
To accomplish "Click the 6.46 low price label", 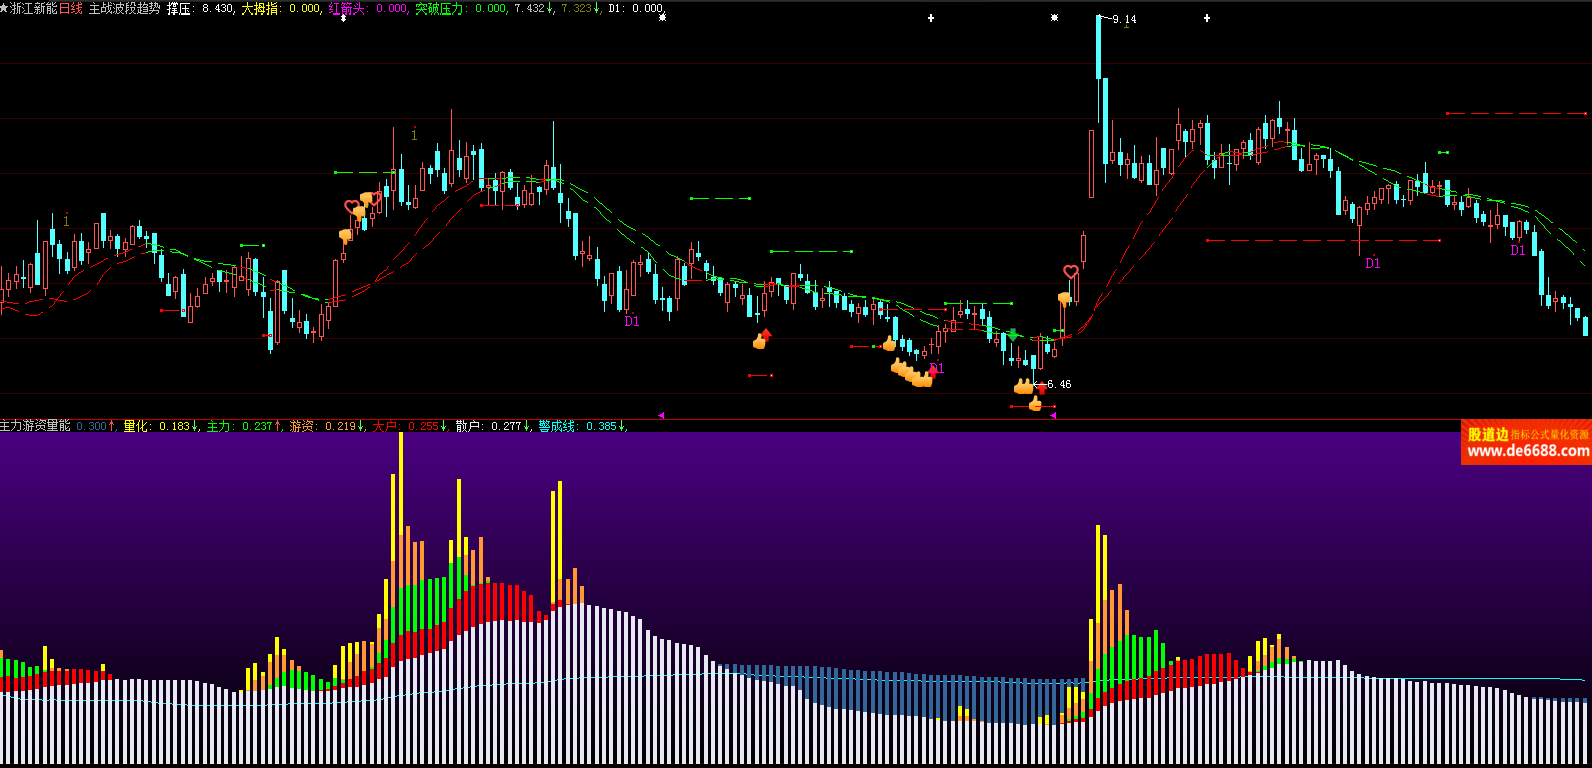I will (x=1058, y=384).
